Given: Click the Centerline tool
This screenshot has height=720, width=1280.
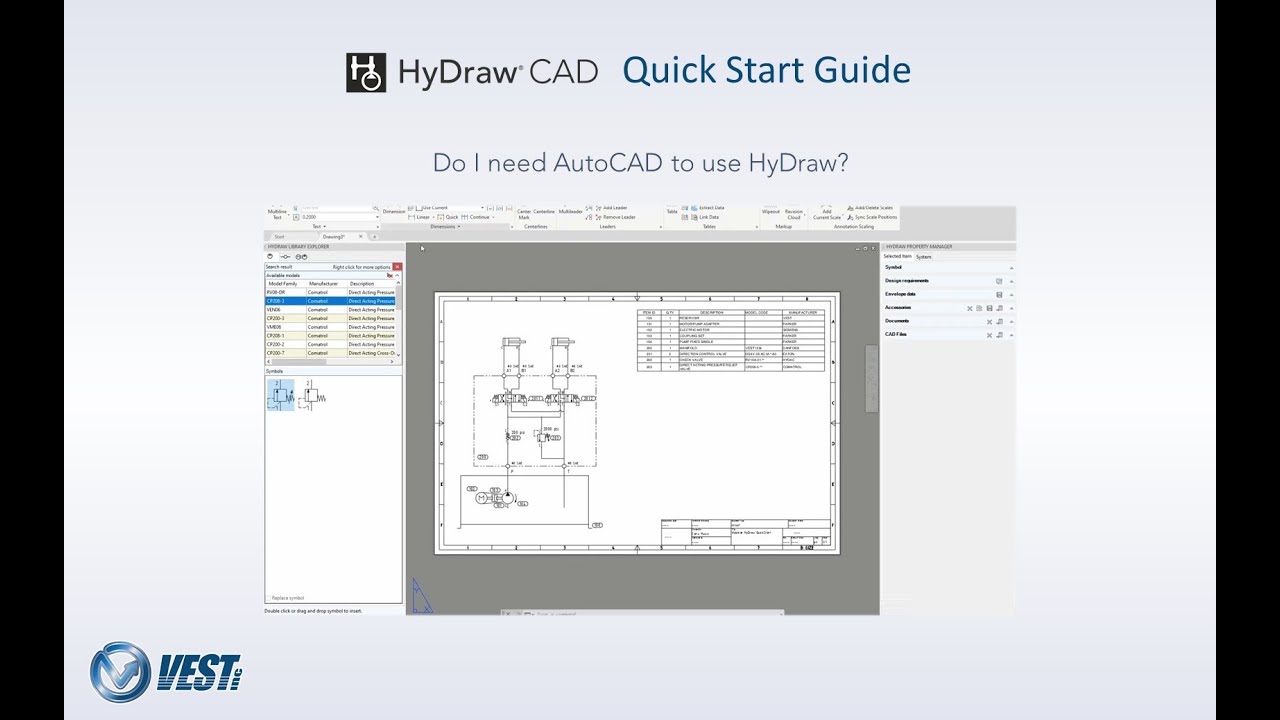Looking at the screenshot, I should tap(544, 211).
